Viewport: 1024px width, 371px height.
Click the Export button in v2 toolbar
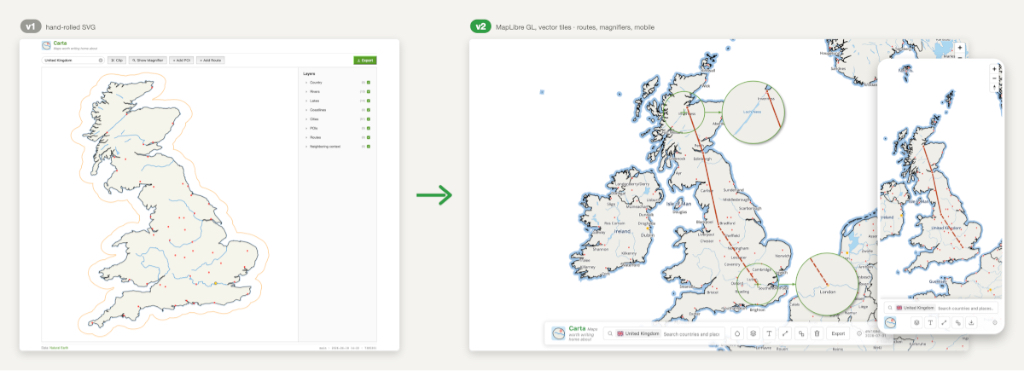click(x=838, y=334)
